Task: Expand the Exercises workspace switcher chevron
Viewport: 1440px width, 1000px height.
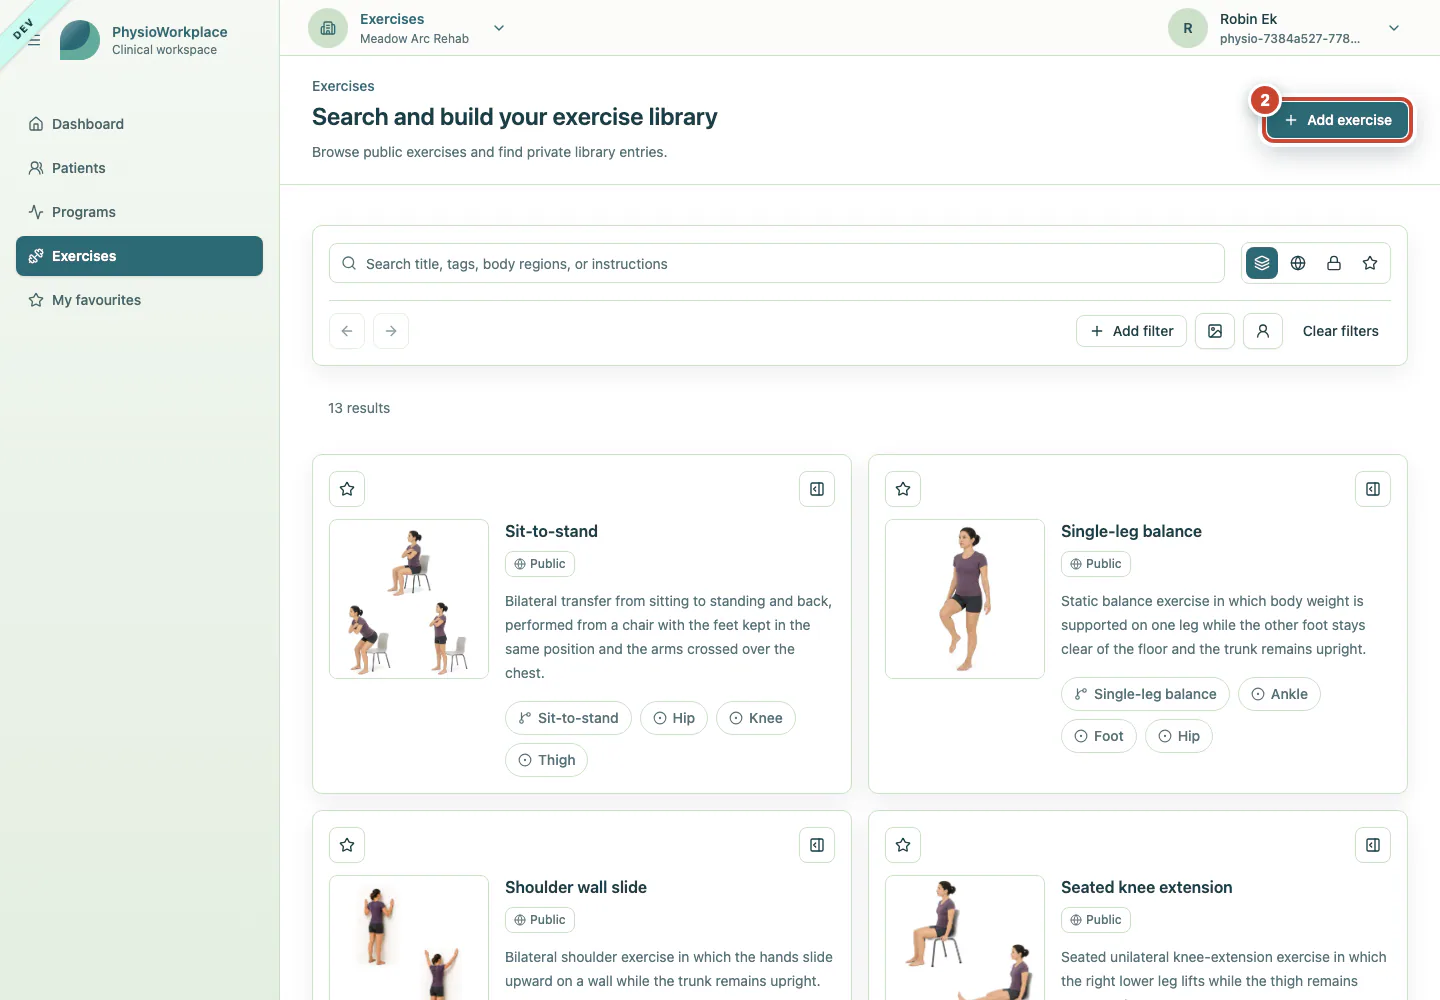Action: tap(499, 28)
